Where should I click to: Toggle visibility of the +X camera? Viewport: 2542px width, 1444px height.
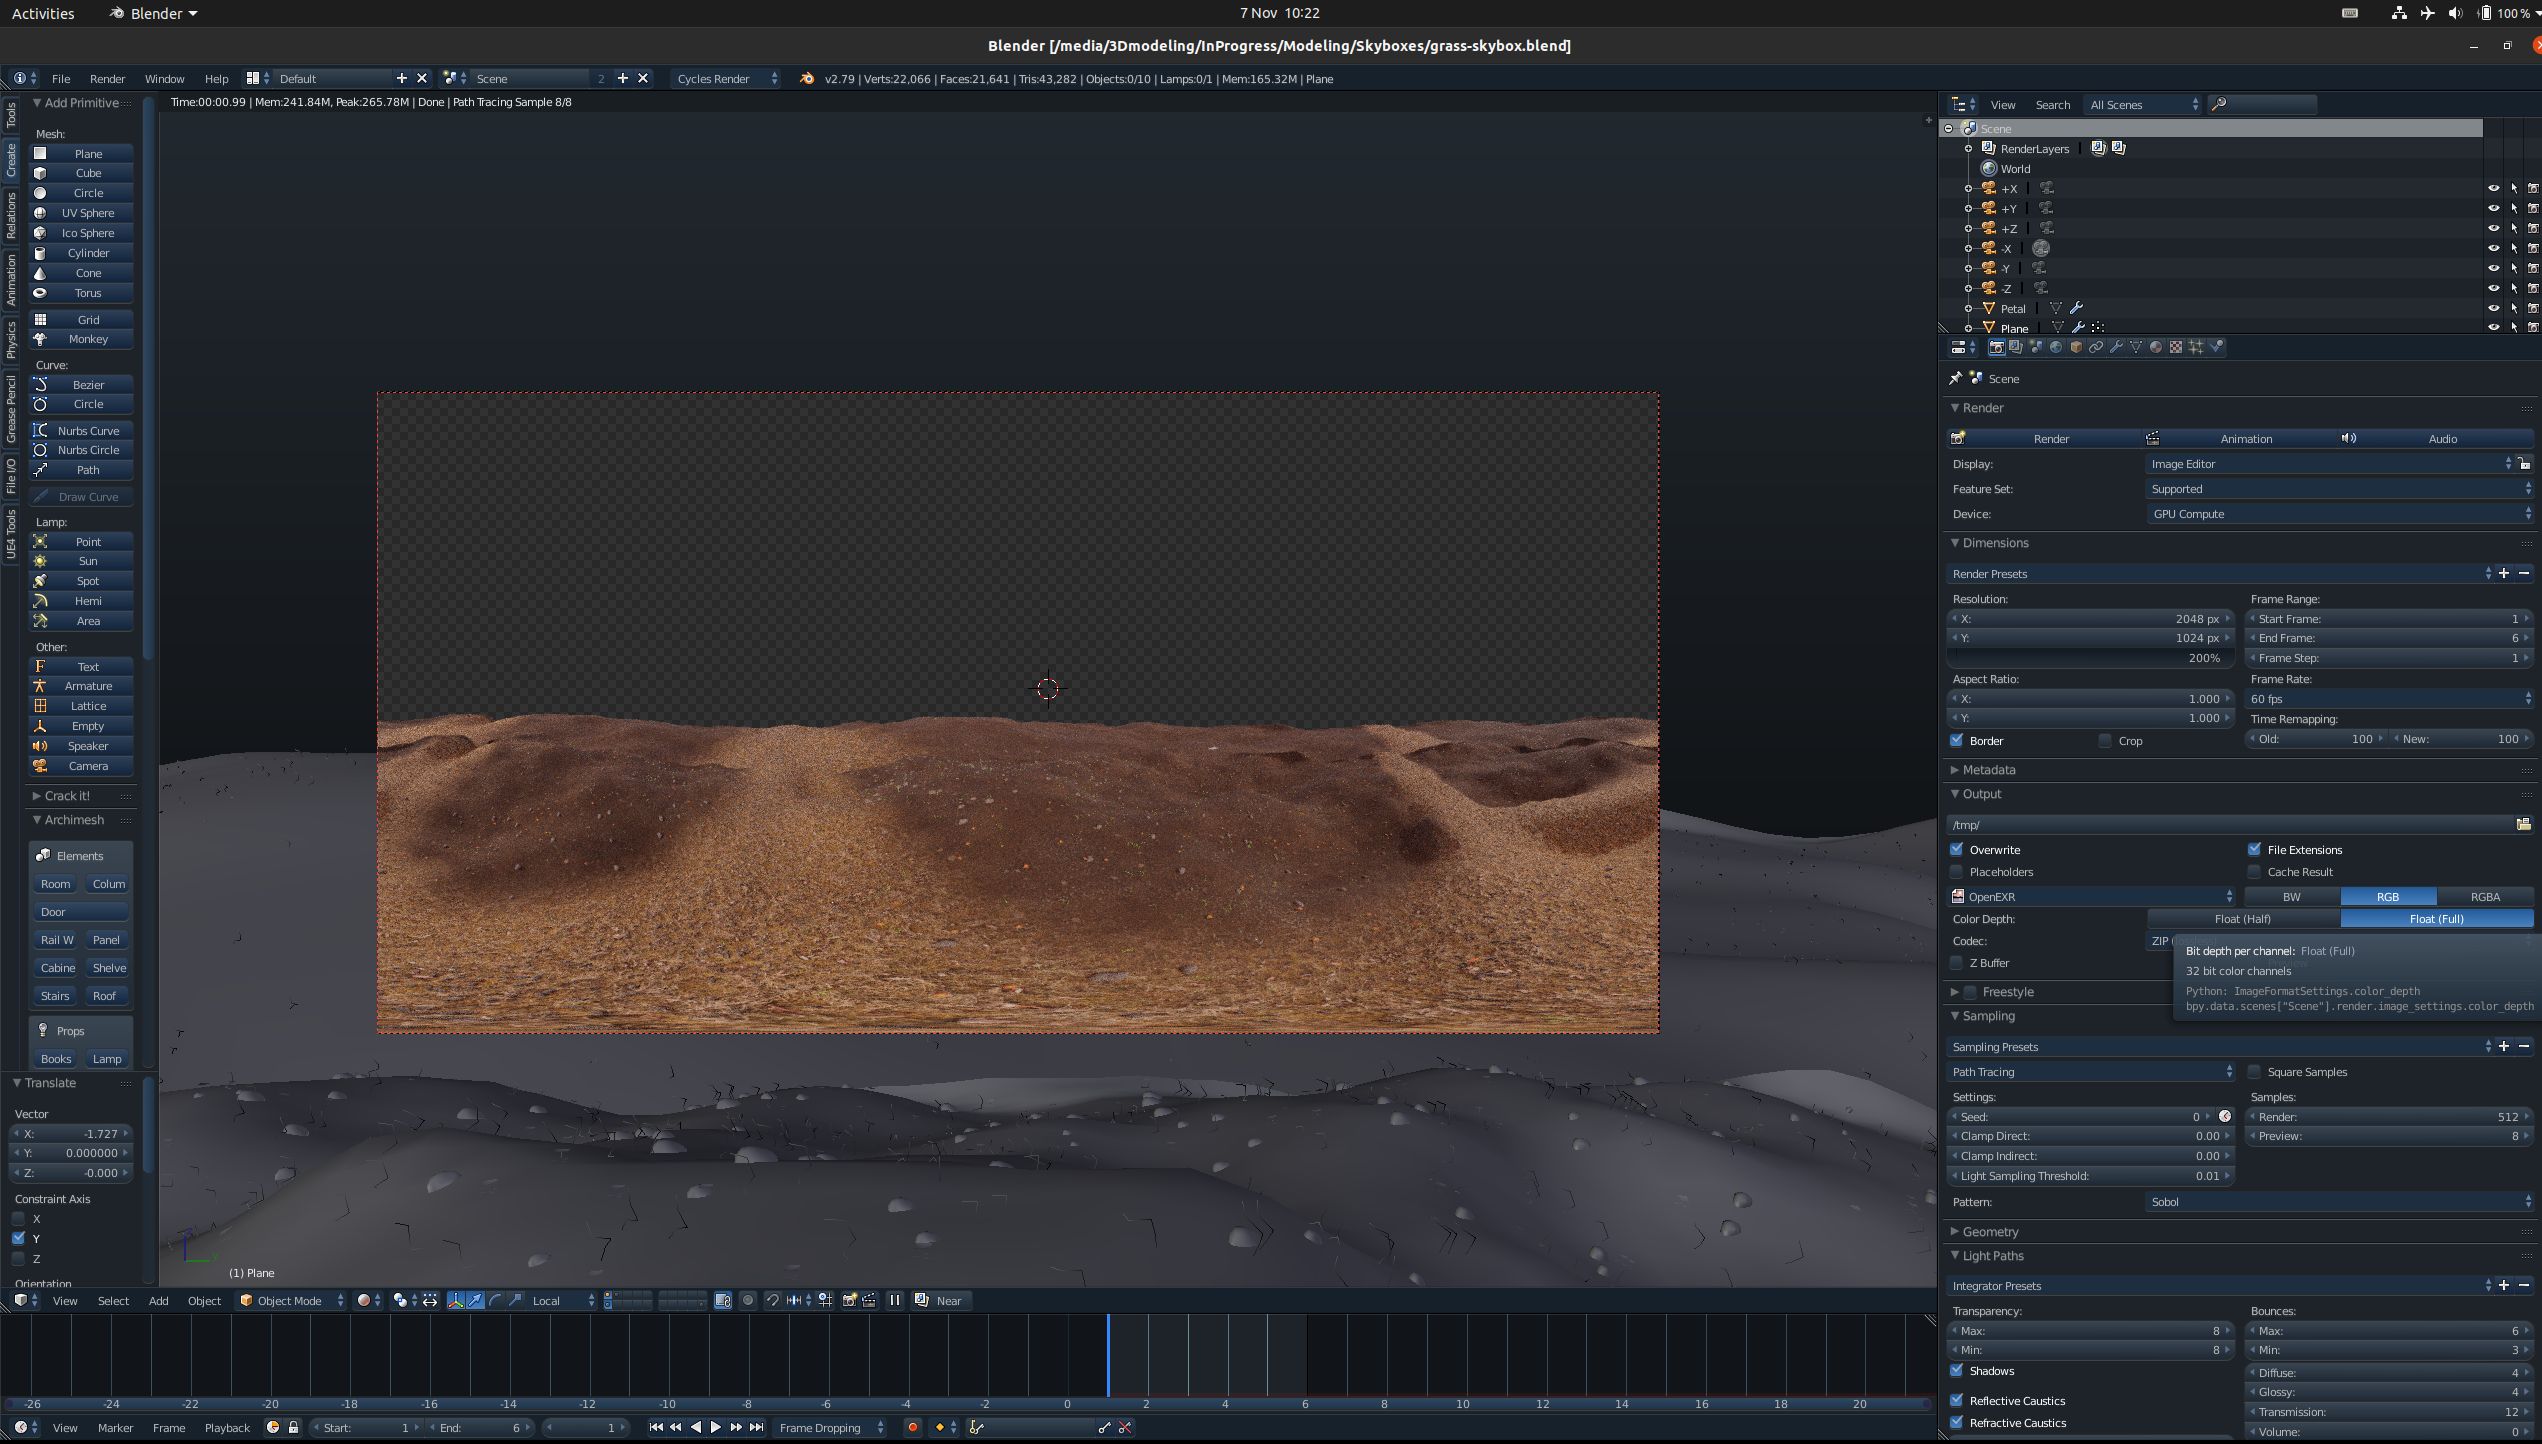[2493, 188]
